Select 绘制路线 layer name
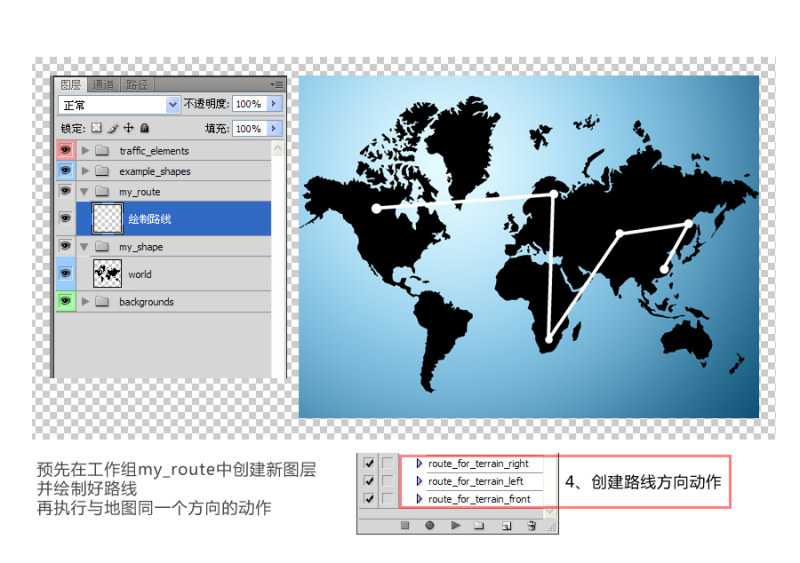 [149, 219]
